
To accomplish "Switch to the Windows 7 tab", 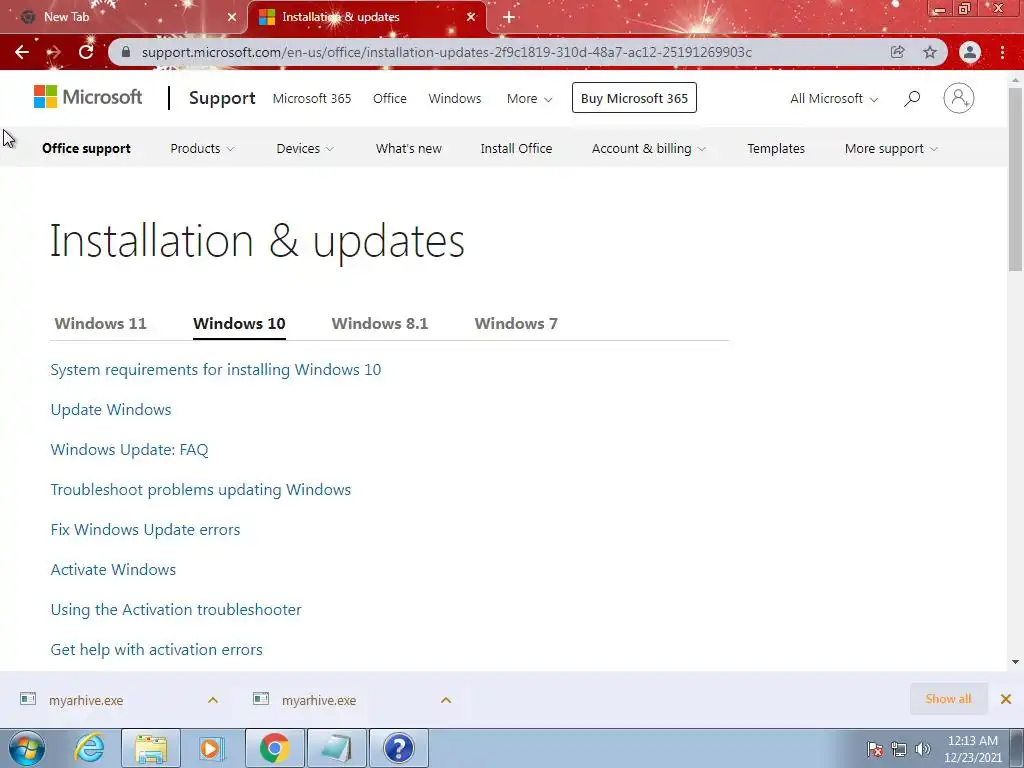I will (516, 323).
